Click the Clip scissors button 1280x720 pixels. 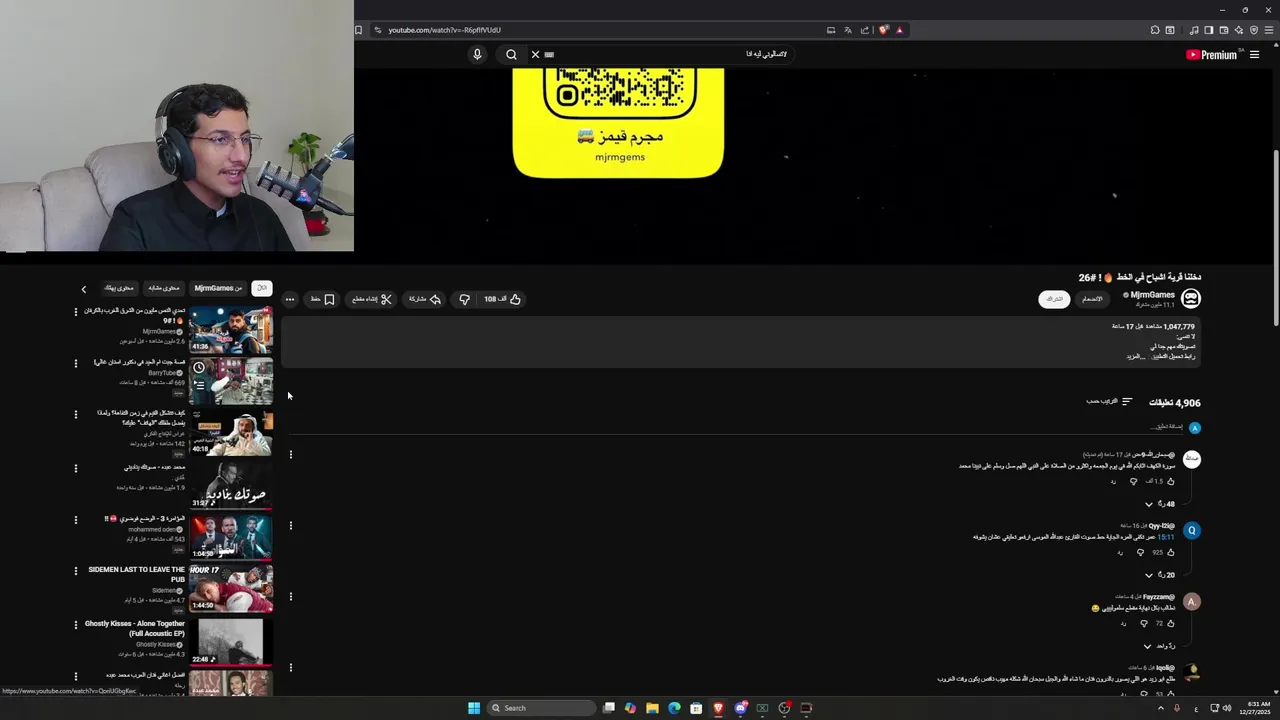pyautogui.click(x=371, y=299)
